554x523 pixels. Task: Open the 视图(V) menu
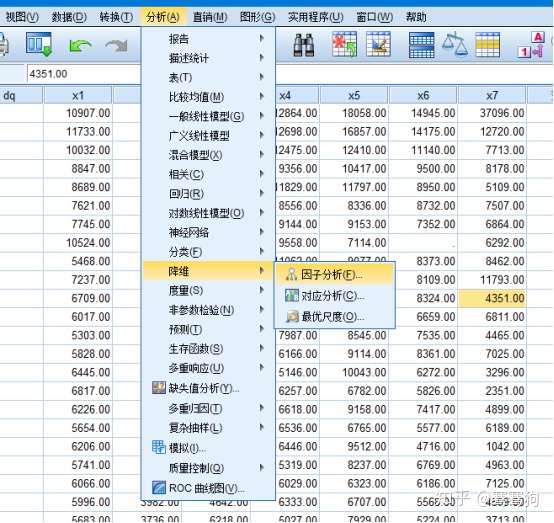[x=22, y=17]
